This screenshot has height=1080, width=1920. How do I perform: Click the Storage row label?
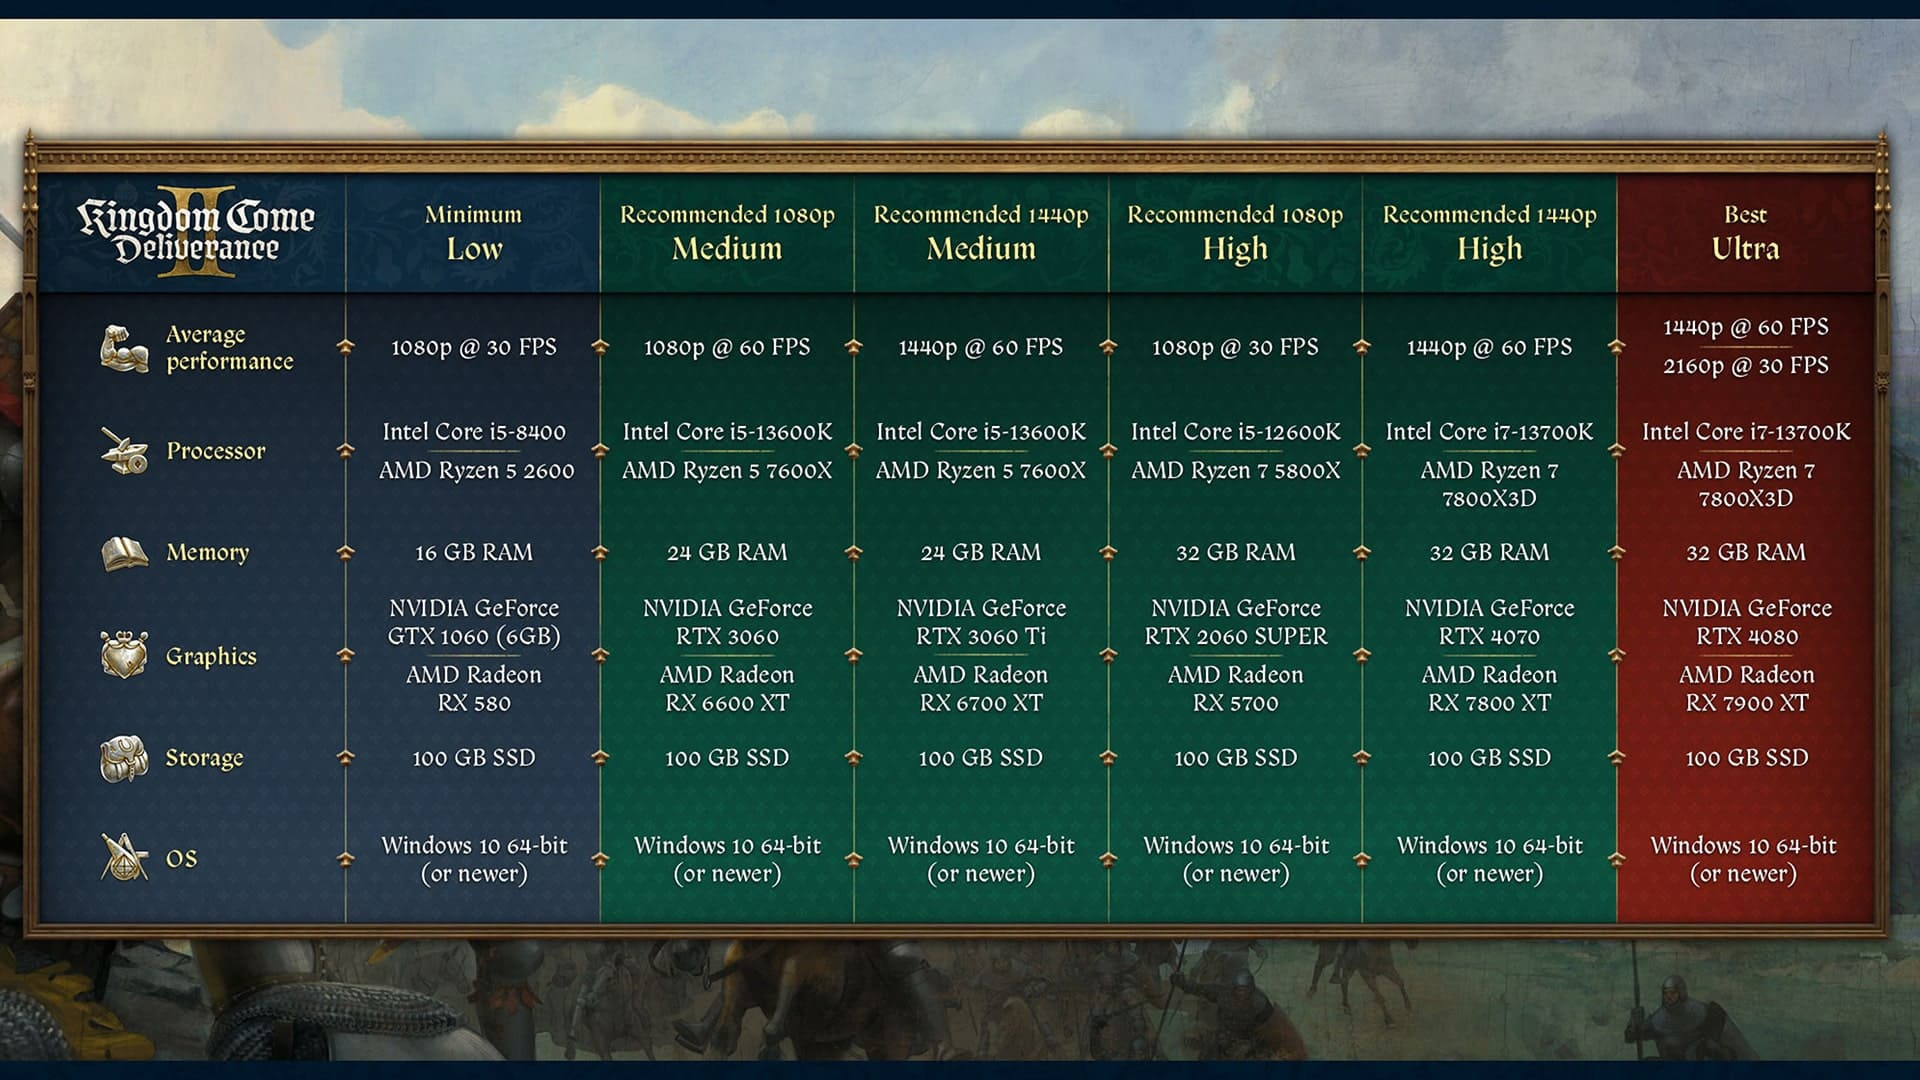click(x=204, y=758)
